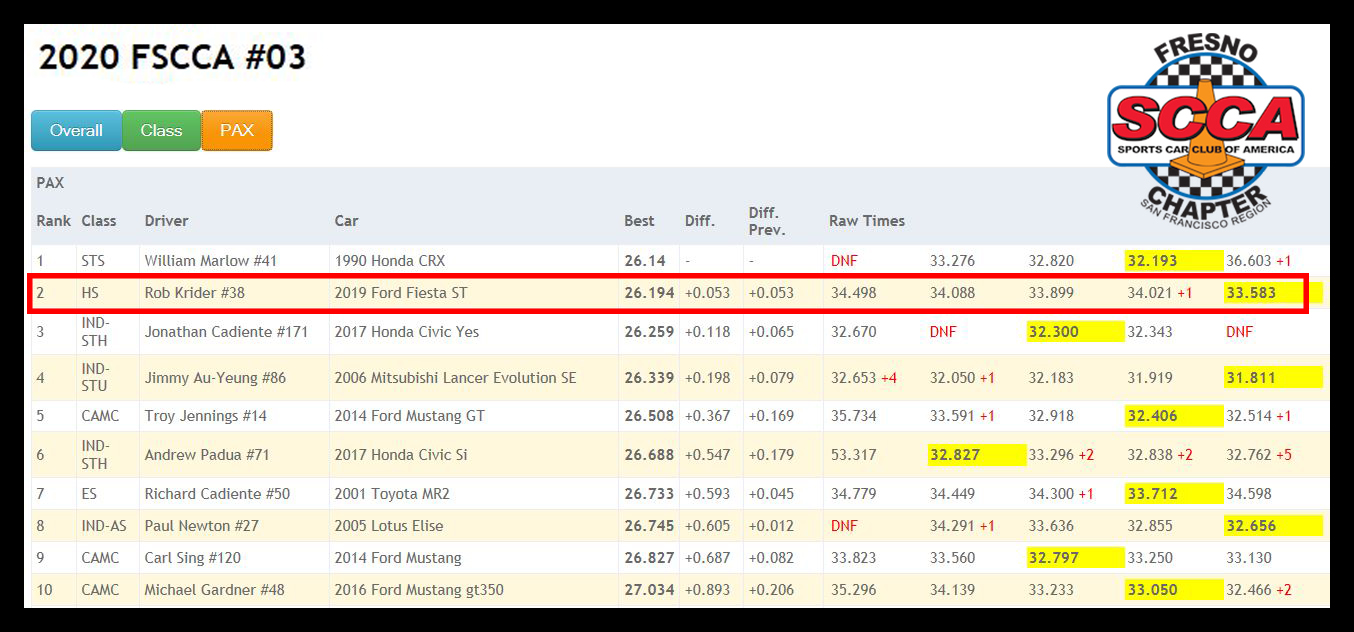Click the ES class cell
This screenshot has width=1354, height=632.
(90, 493)
